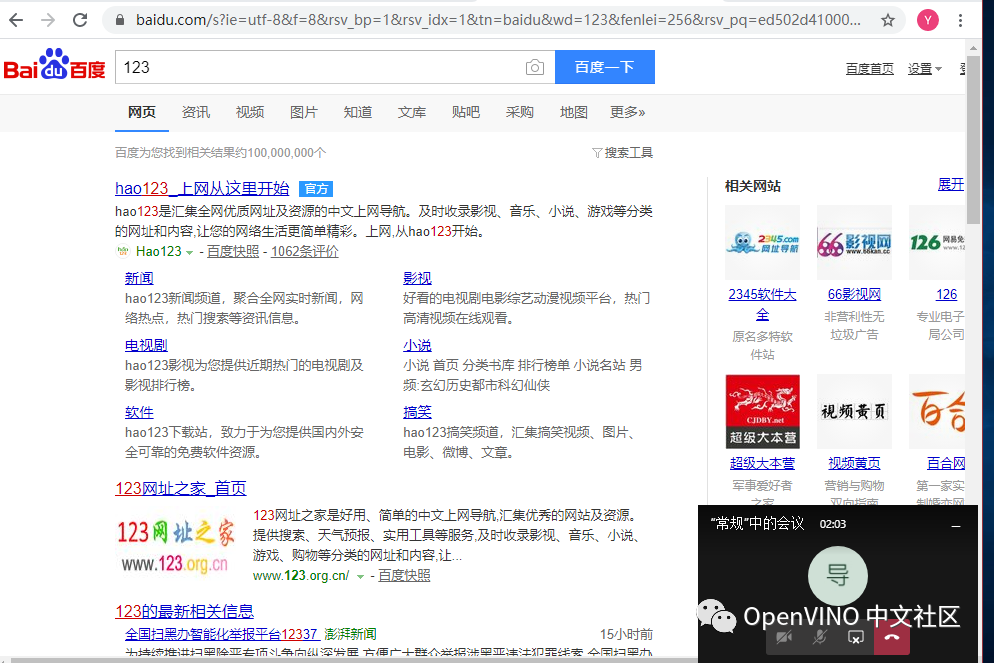Image resolution: width=994 pixels, height=663 pixels.
Task: Expand the arrow next to www.123.org.cn/
Action: [x=360, y=576]
